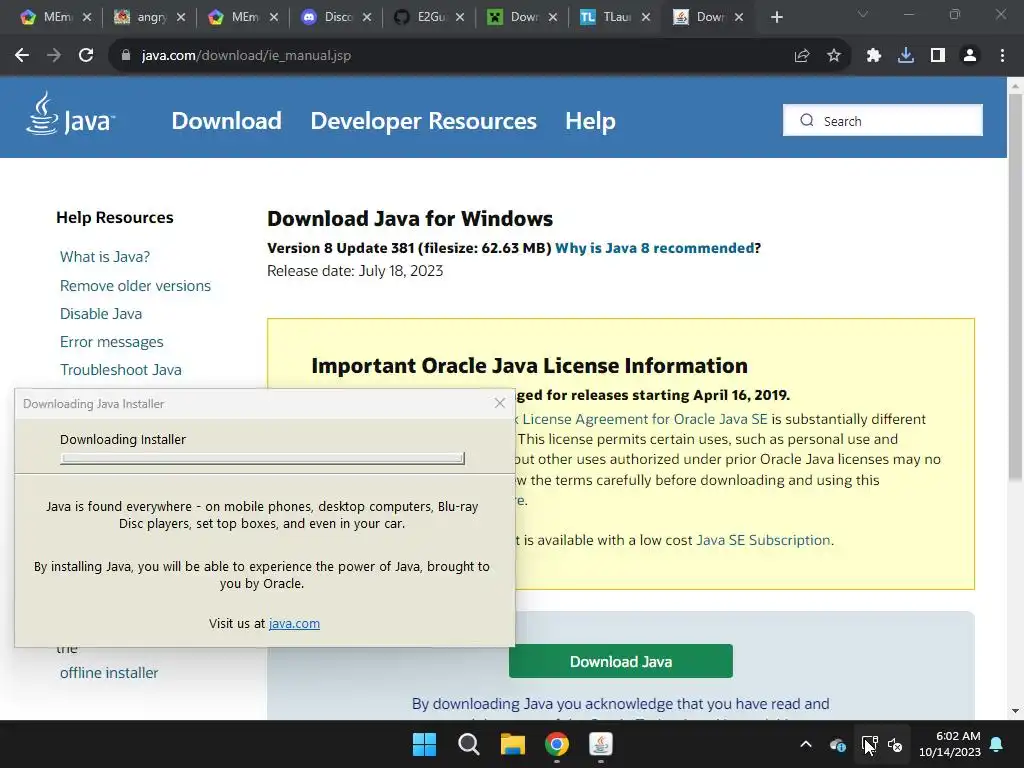1024x768 pixels.
Task: Go back using browser back arrow
Action: pyautogui.click(x=22, y=56)
